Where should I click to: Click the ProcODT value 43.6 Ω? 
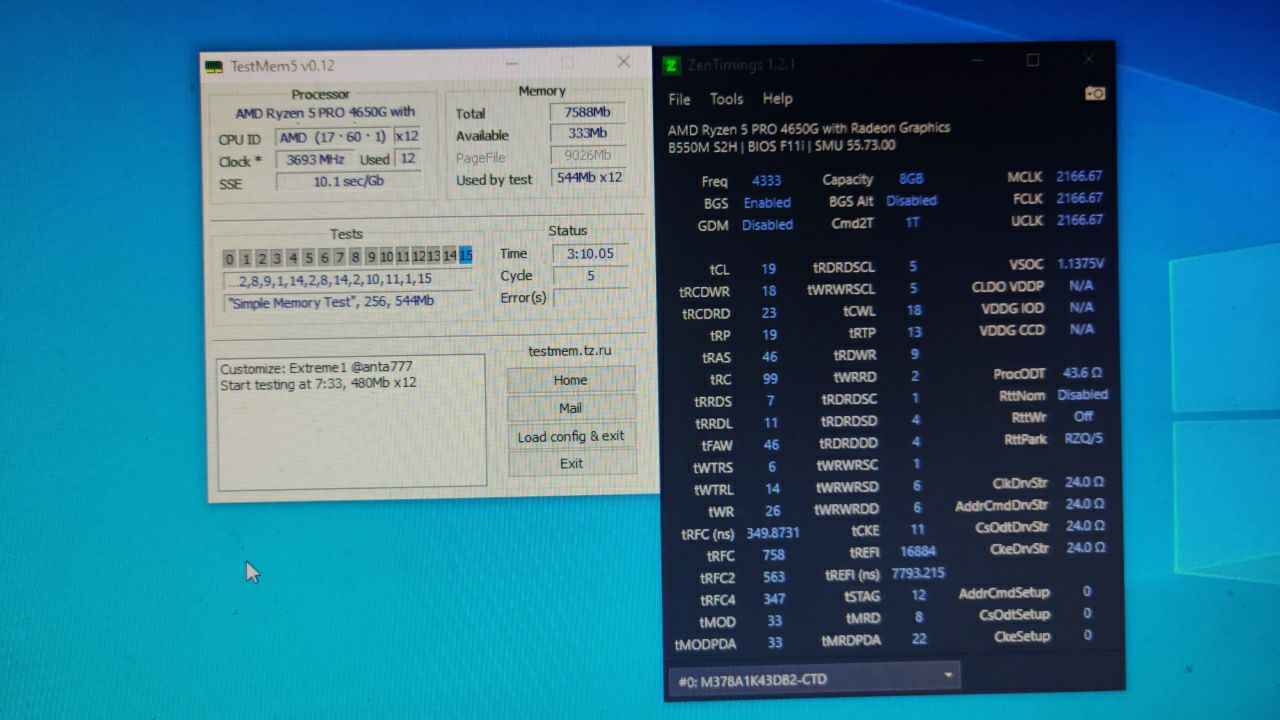click(1082, 373)
